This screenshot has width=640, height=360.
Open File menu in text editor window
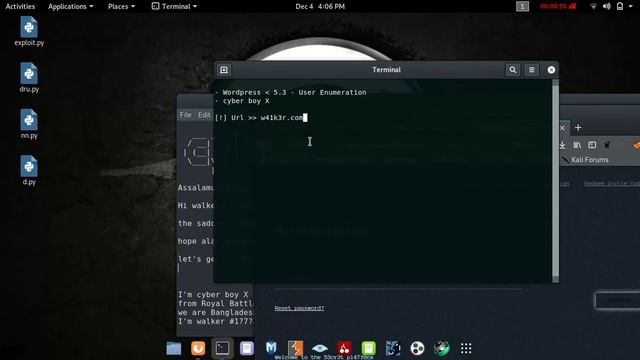(x=185, y=115)
